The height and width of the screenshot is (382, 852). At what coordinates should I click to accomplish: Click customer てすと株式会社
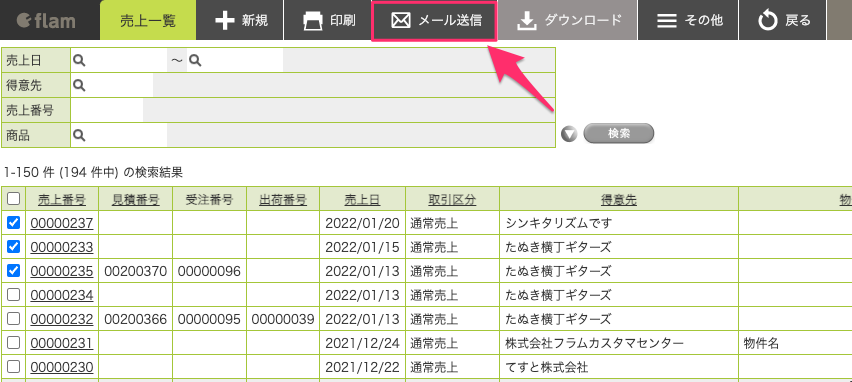click(546, 367)
